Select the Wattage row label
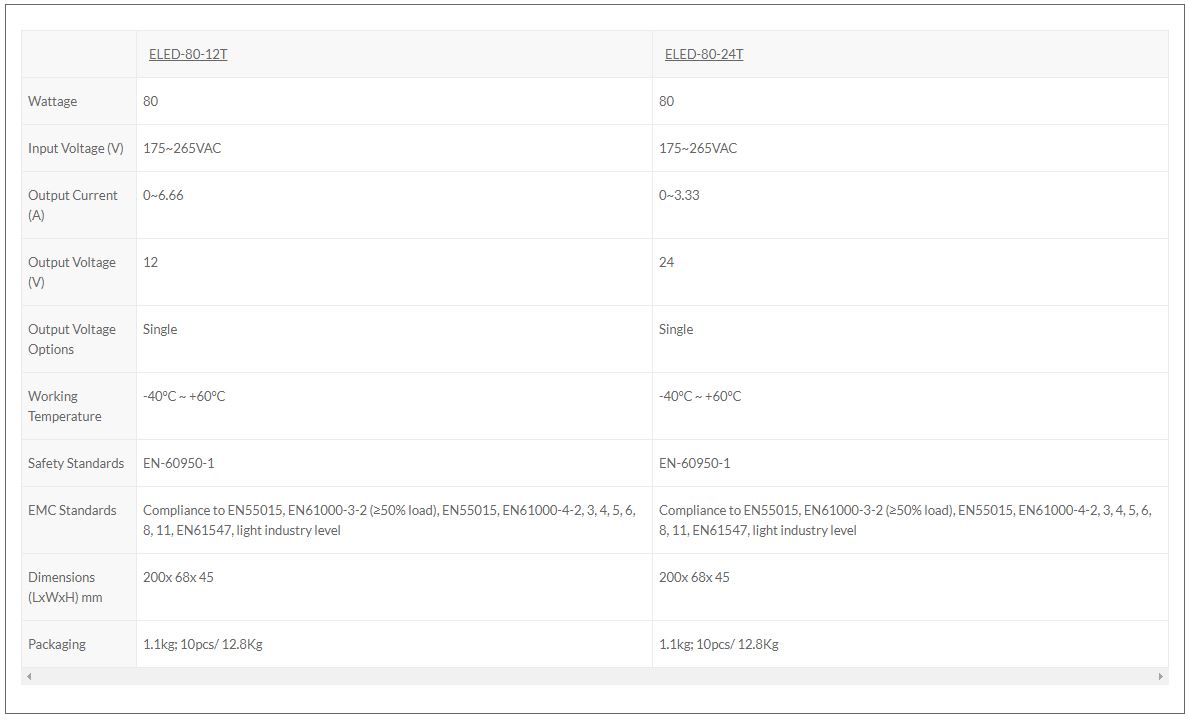The height and width of the screenshot is (721, 1189). tap(52, 101)
